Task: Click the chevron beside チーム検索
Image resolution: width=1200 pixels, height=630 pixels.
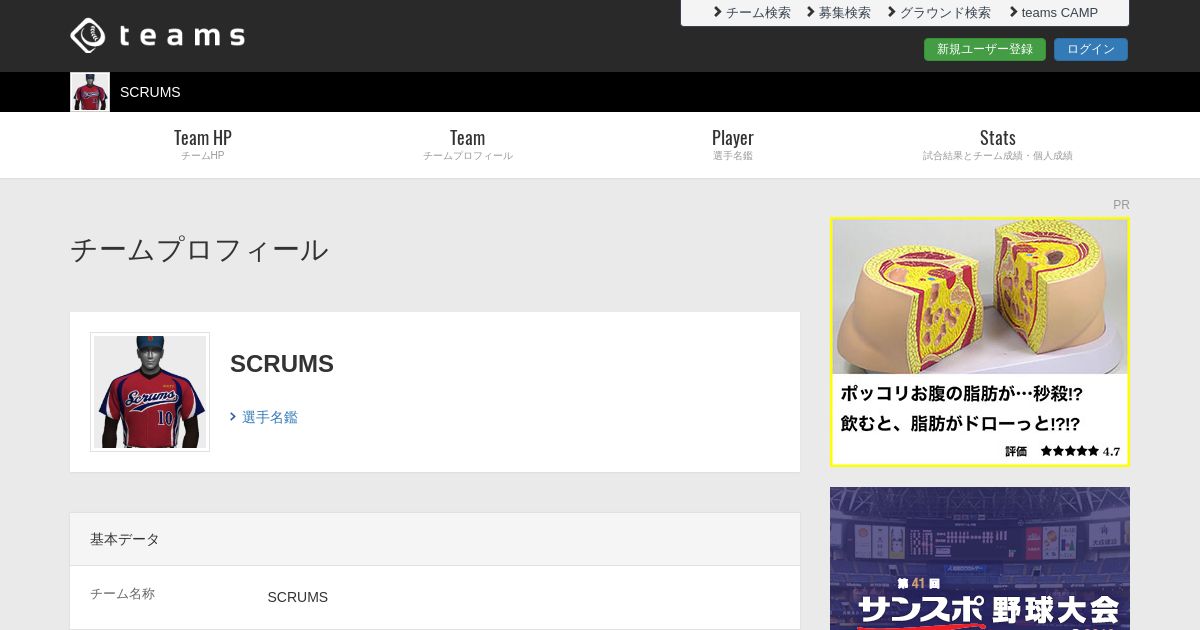Action: tap(717, 12)
